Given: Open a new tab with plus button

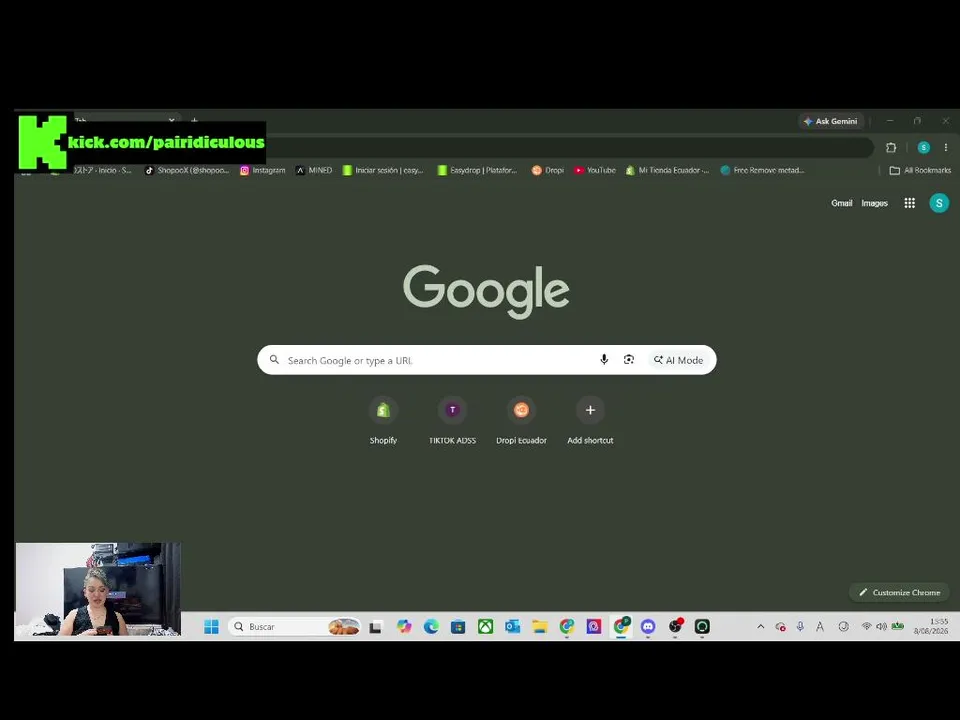Looking at the screenshot, I should coord(195,121).
